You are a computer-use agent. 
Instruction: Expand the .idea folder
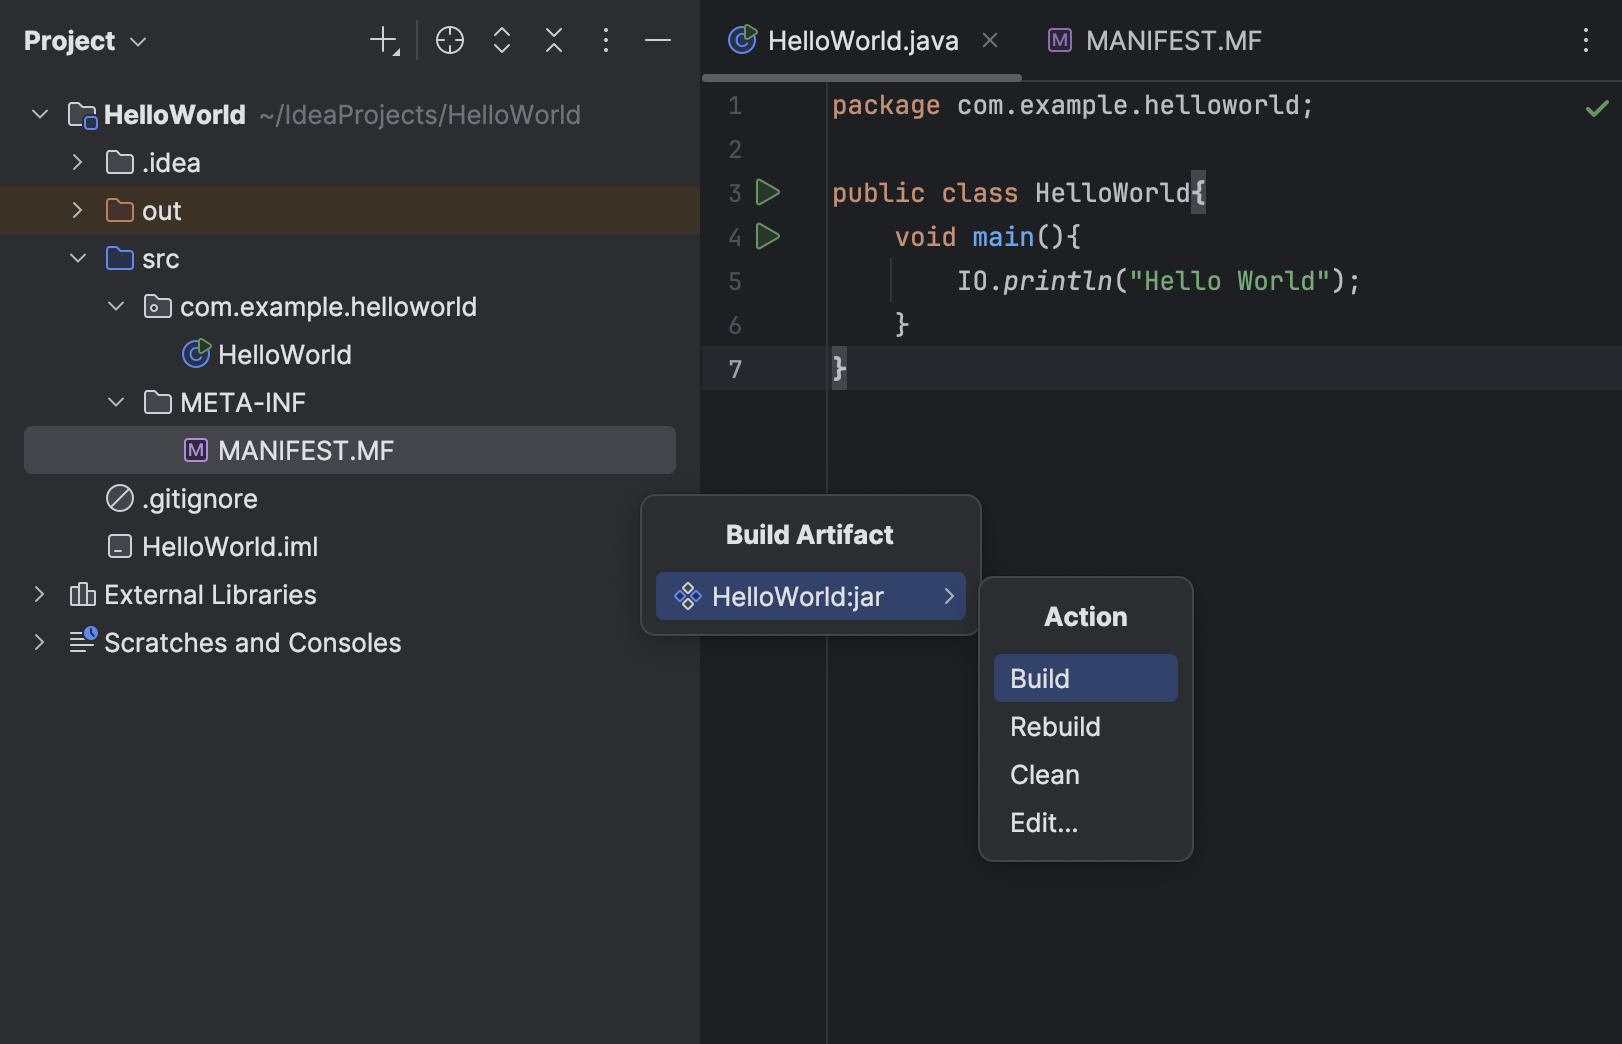pos(77,162)
